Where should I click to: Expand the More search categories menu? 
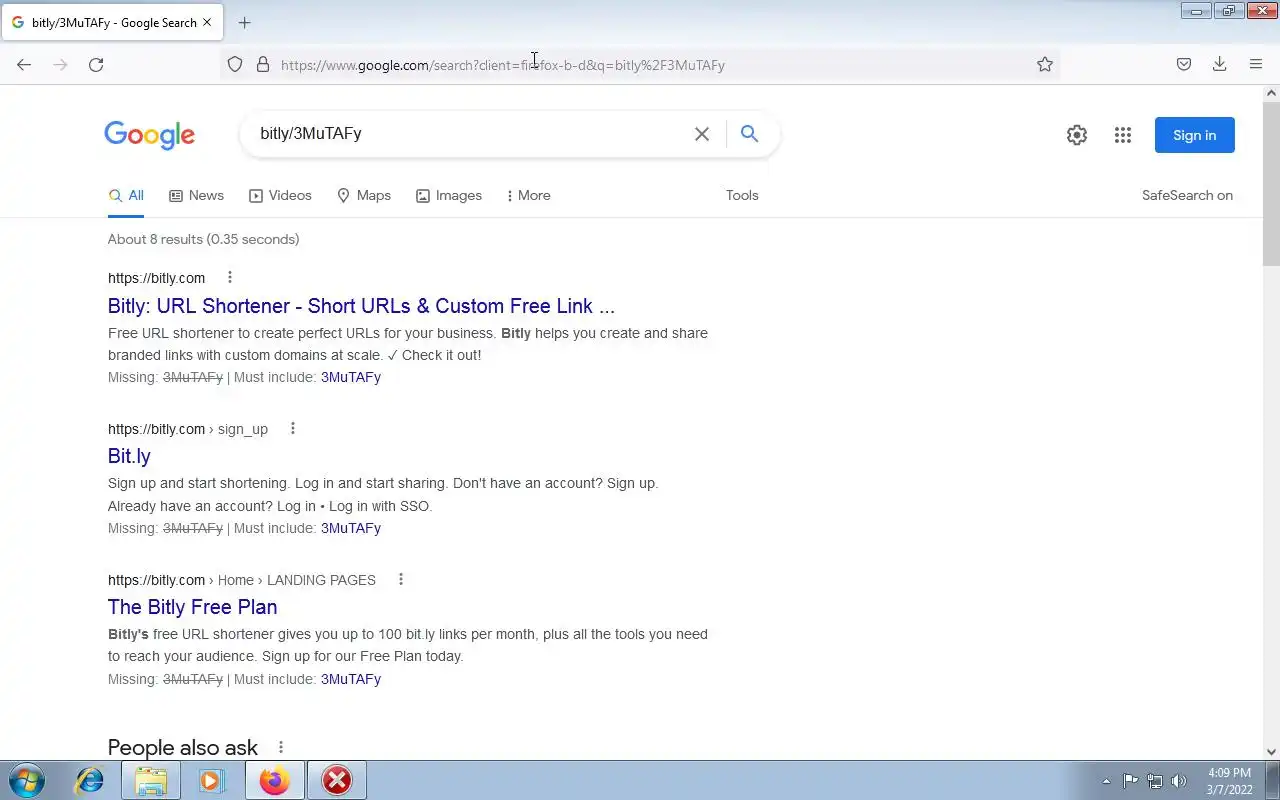[x=528, y=196]
